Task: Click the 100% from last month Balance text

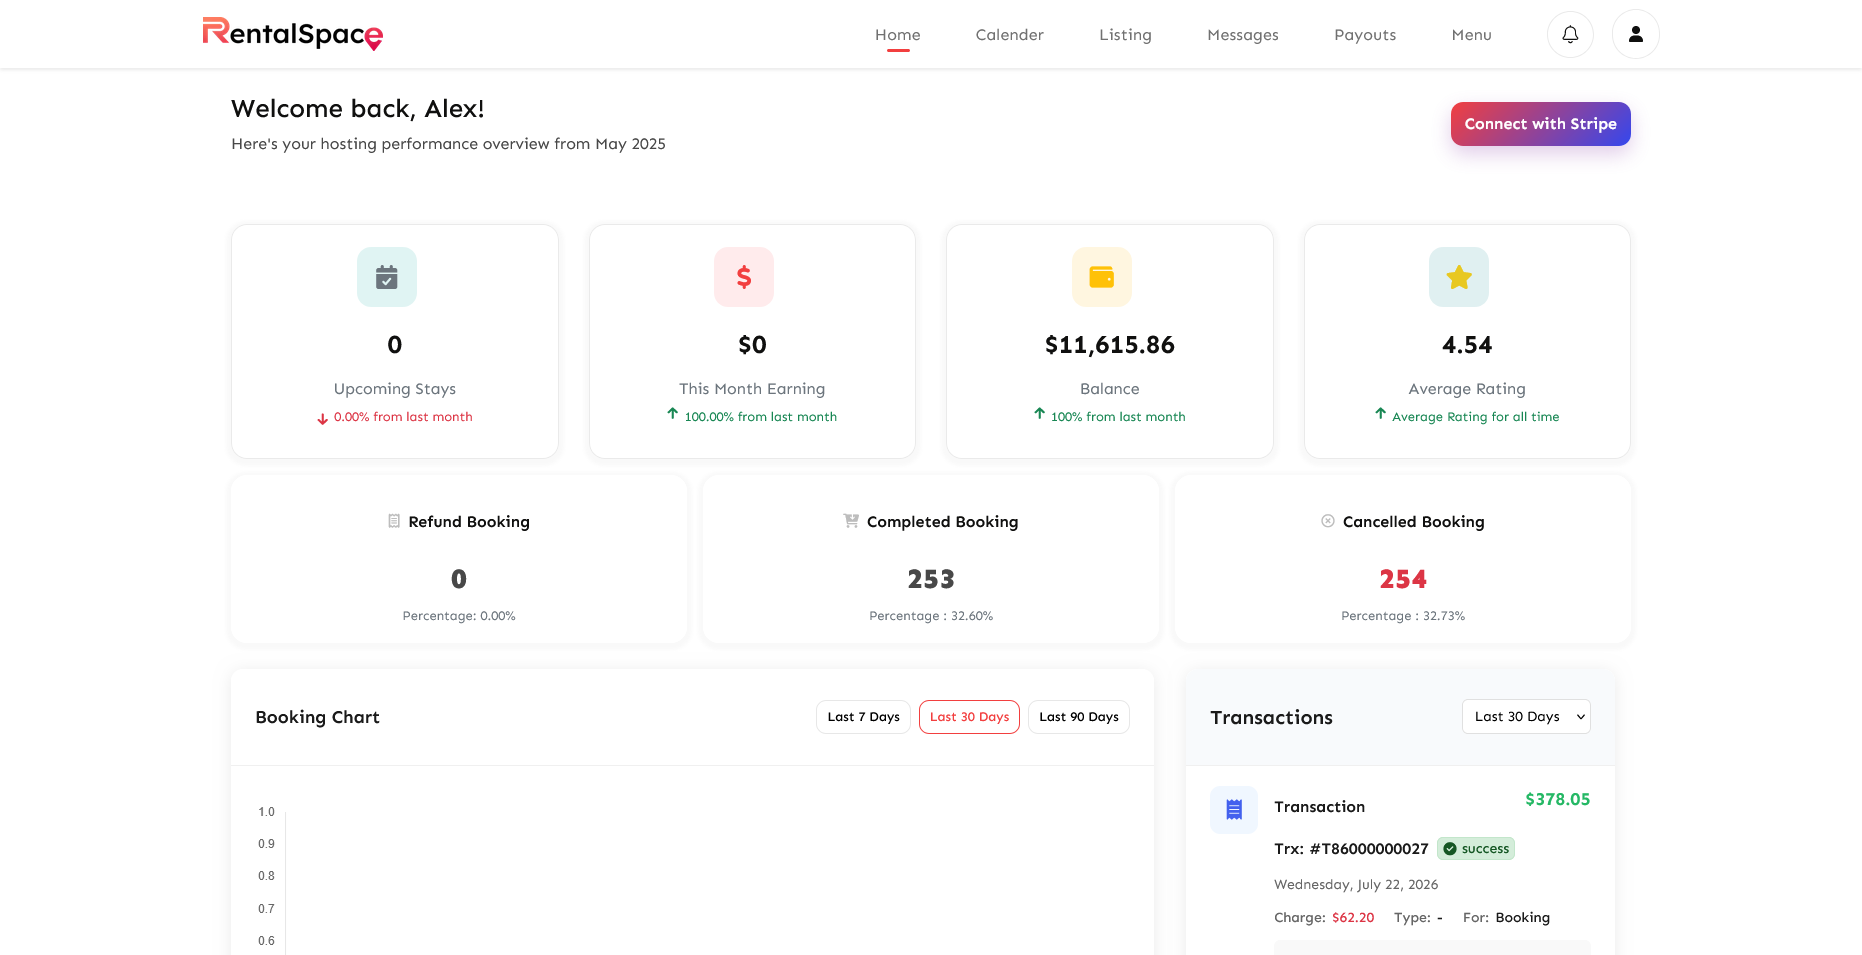Action: [x=1118, y=417]
